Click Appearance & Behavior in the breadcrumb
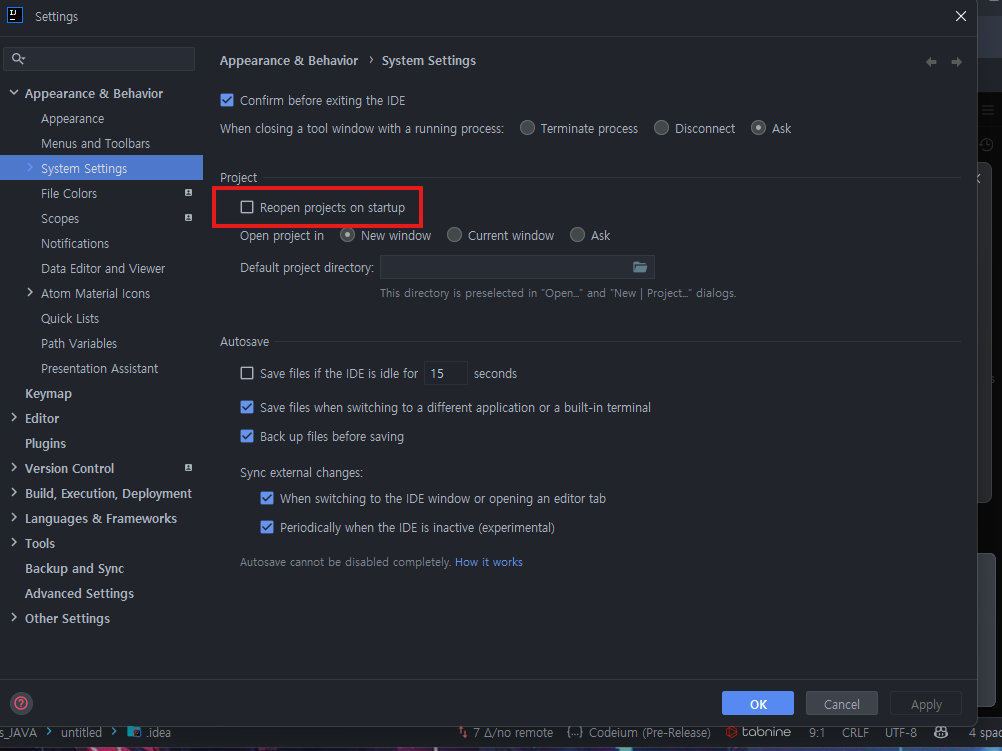Image resolution: width=1002 pixels, height=751 pixels. click(289, 61)
